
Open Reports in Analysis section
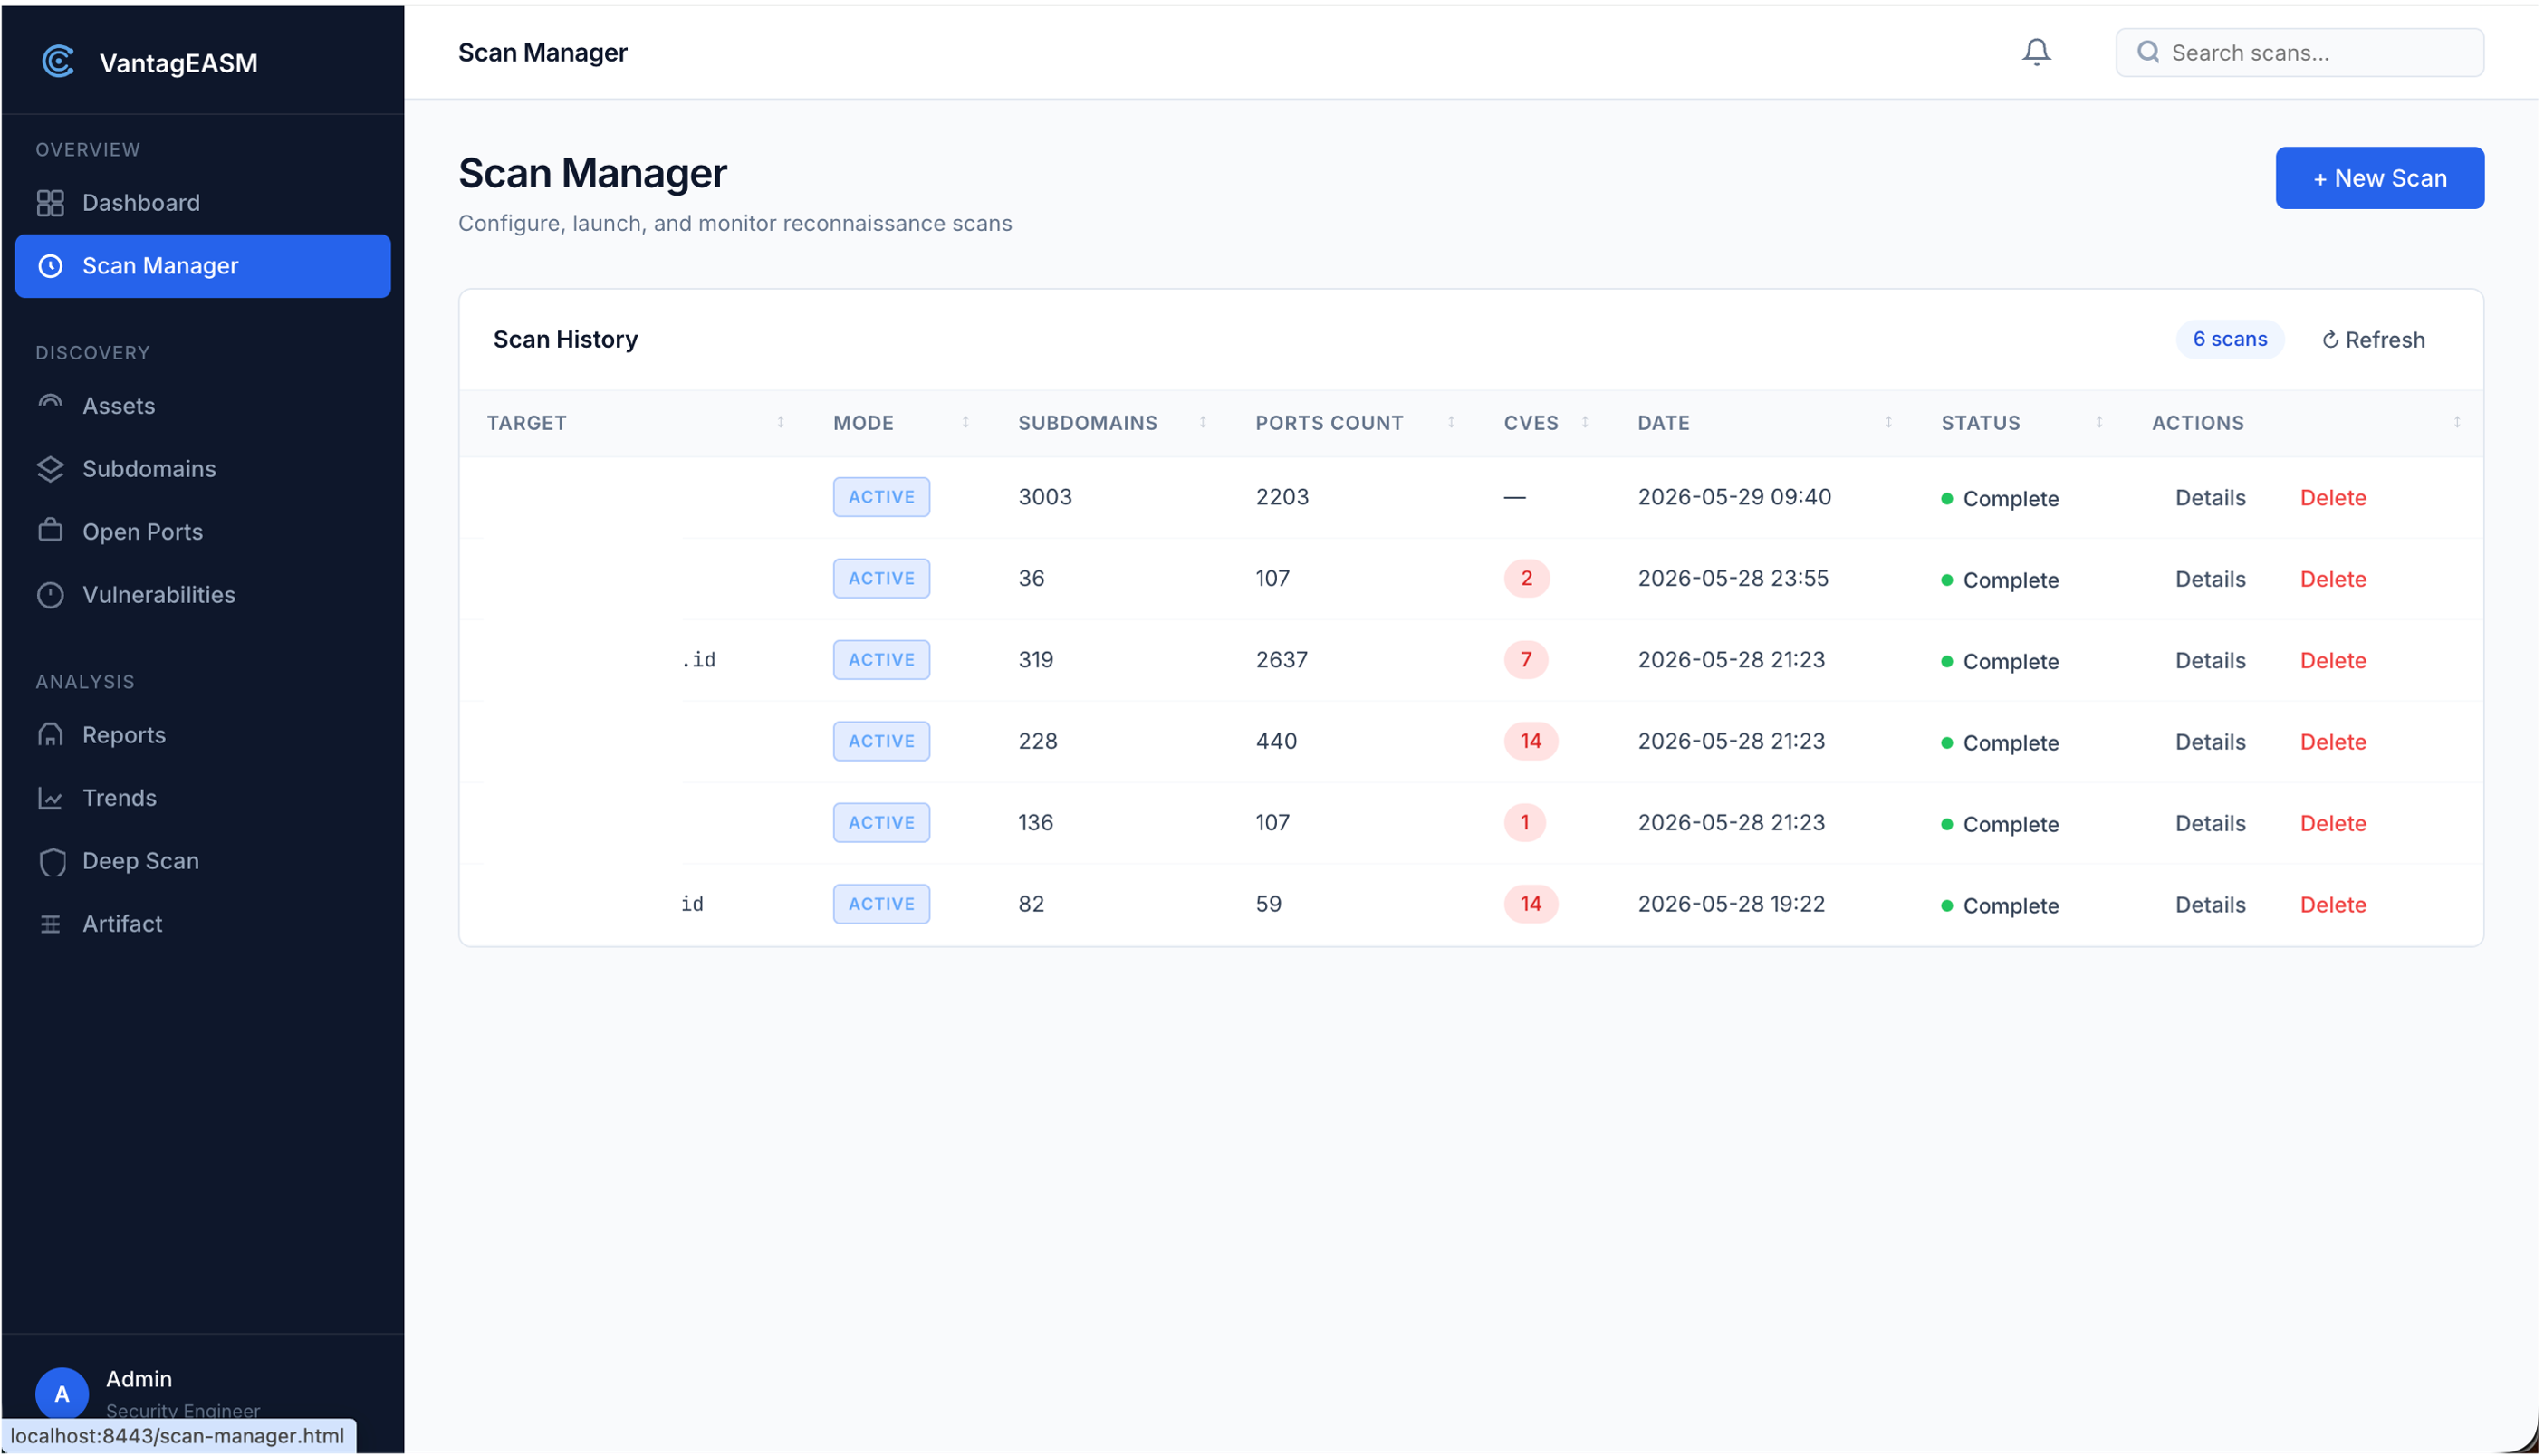(203, 735)
